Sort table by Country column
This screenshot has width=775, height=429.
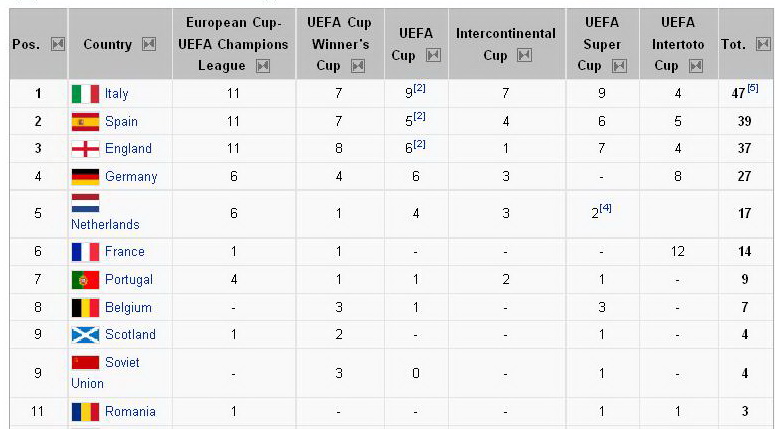click(x=149, y=44)
